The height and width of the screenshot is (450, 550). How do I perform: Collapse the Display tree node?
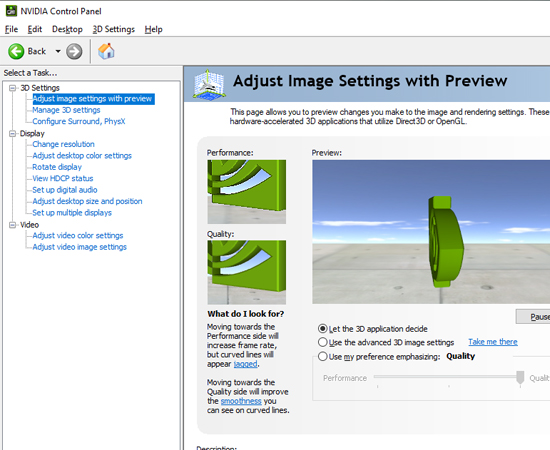(13, 133)
